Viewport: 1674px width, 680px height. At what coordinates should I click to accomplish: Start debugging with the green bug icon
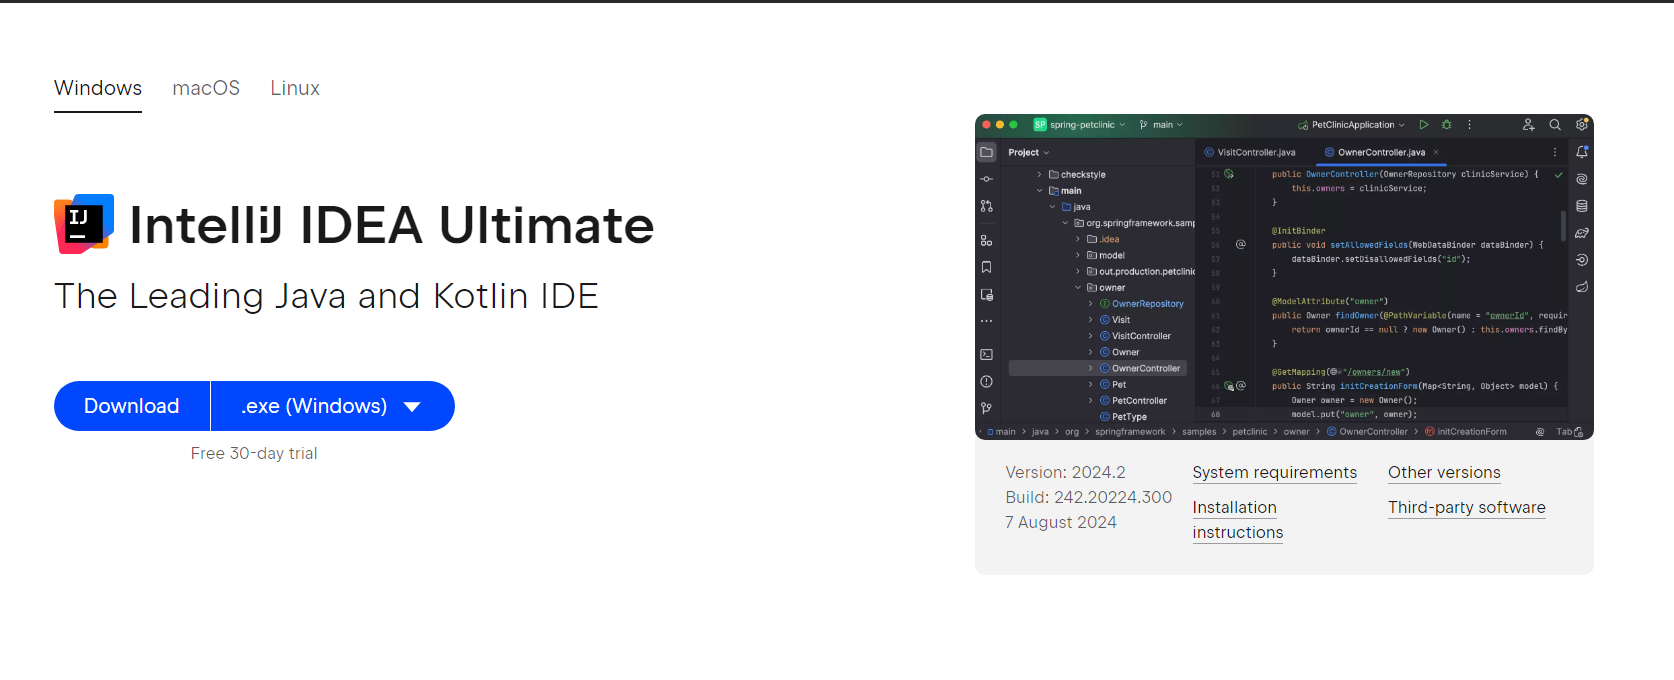pyautogui.click(x=1447, y=125)
